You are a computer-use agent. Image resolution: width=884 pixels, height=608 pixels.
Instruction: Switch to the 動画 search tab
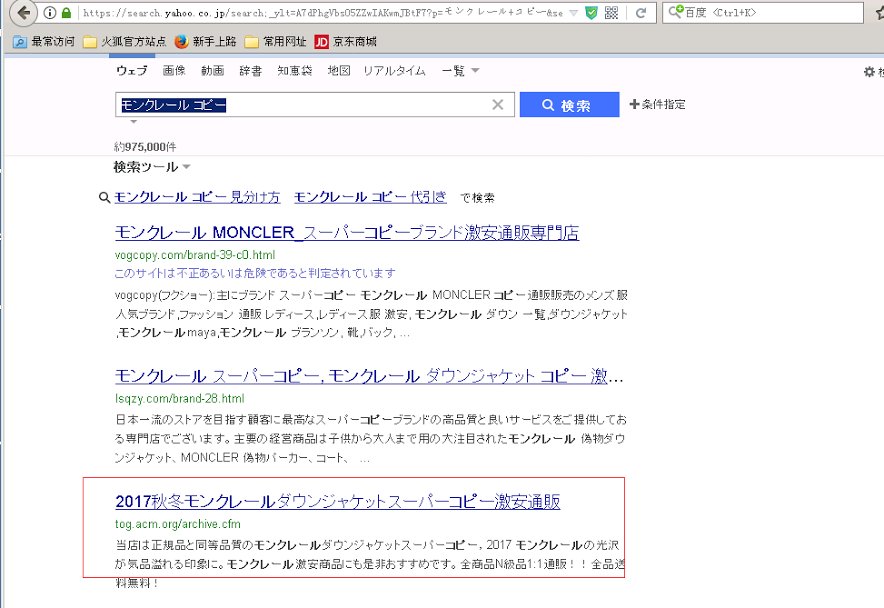click(213, 71)
